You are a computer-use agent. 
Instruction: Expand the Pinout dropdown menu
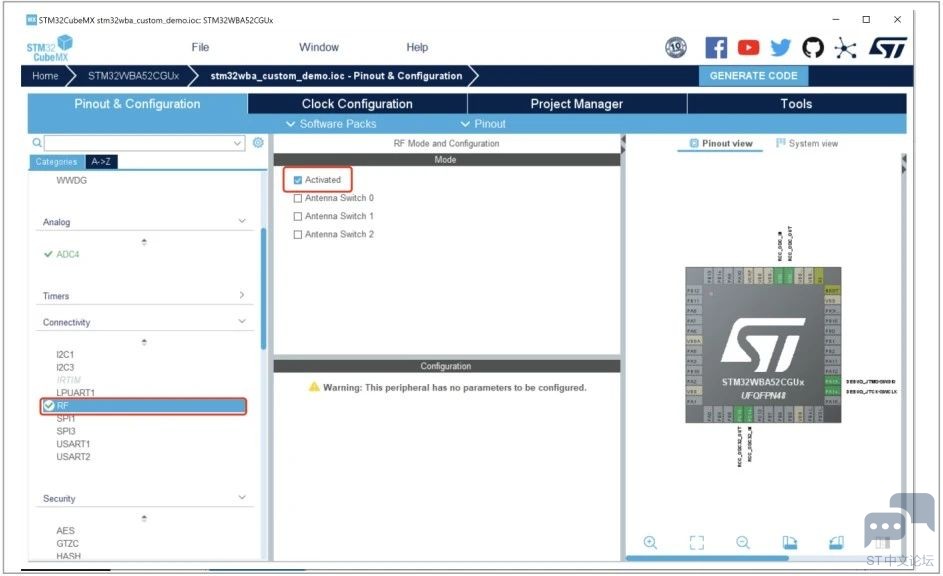coord(483,124)
